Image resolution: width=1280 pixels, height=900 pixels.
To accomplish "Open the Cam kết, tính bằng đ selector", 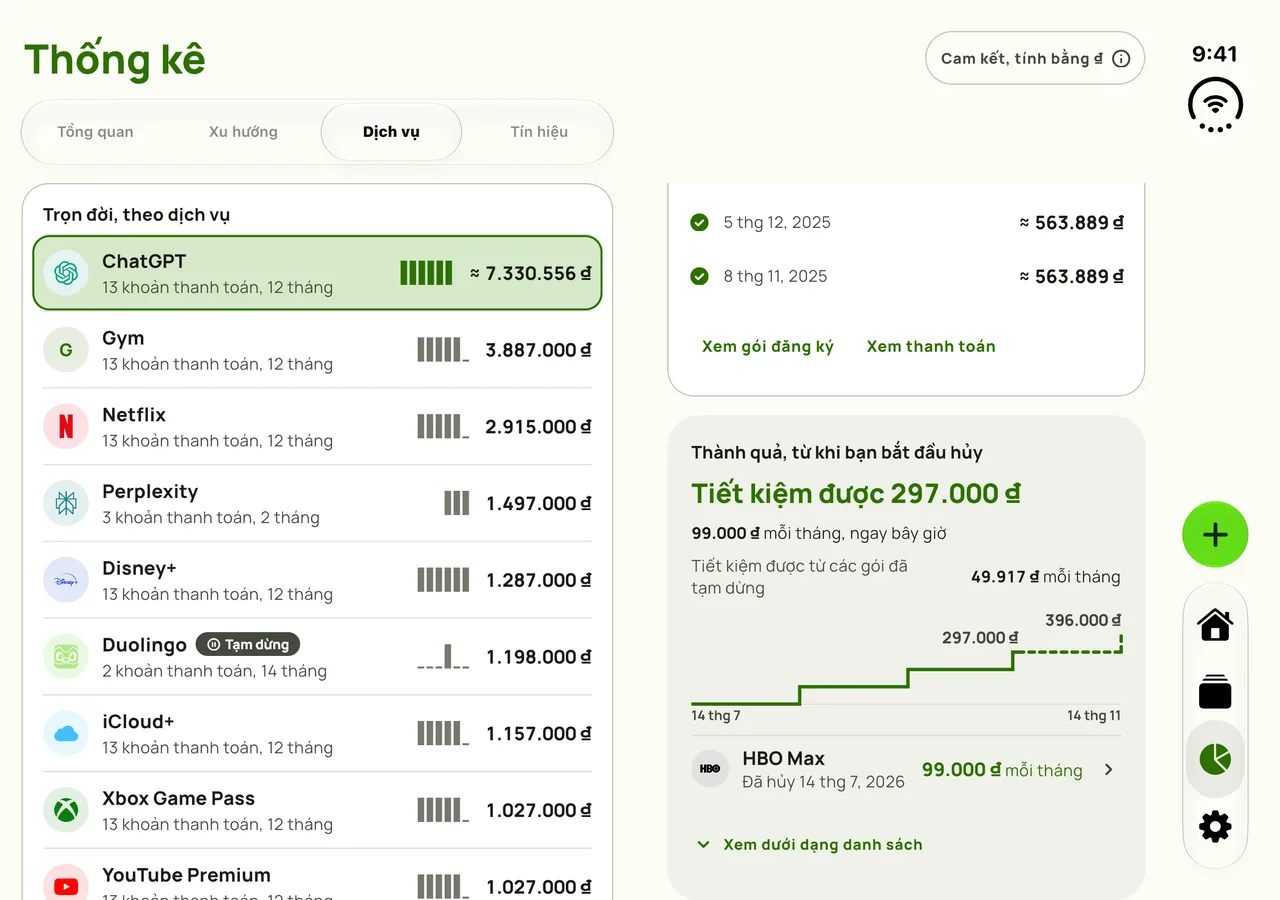I will 1035,58.
